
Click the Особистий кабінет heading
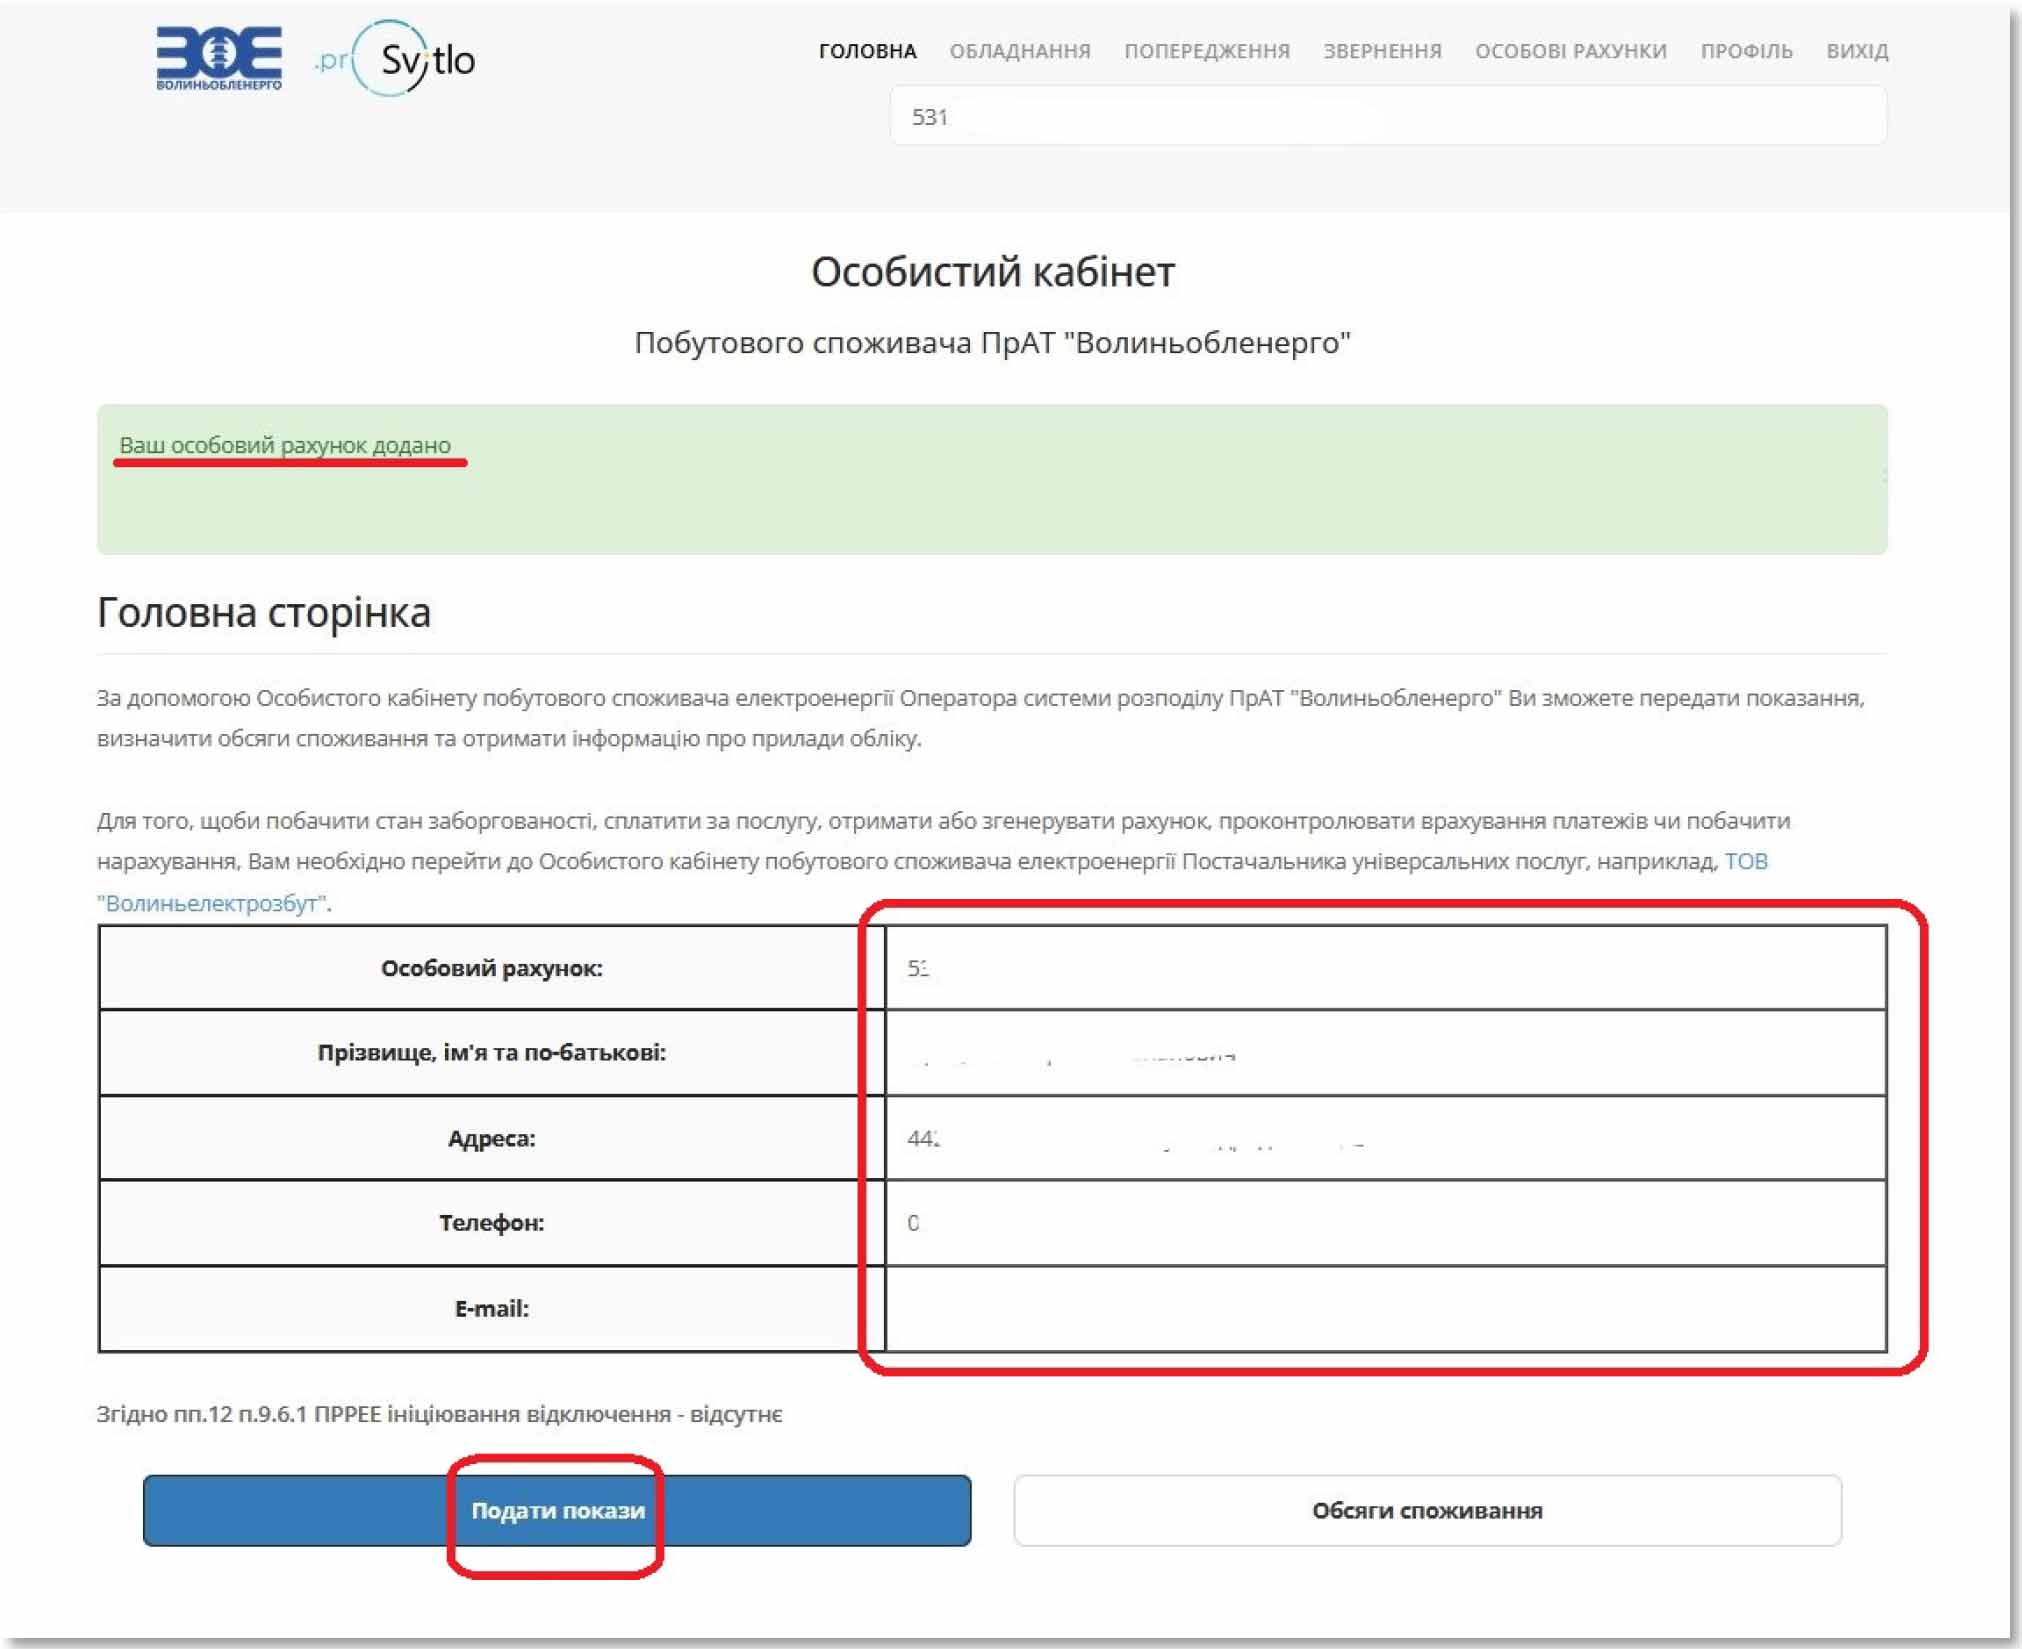992,271
